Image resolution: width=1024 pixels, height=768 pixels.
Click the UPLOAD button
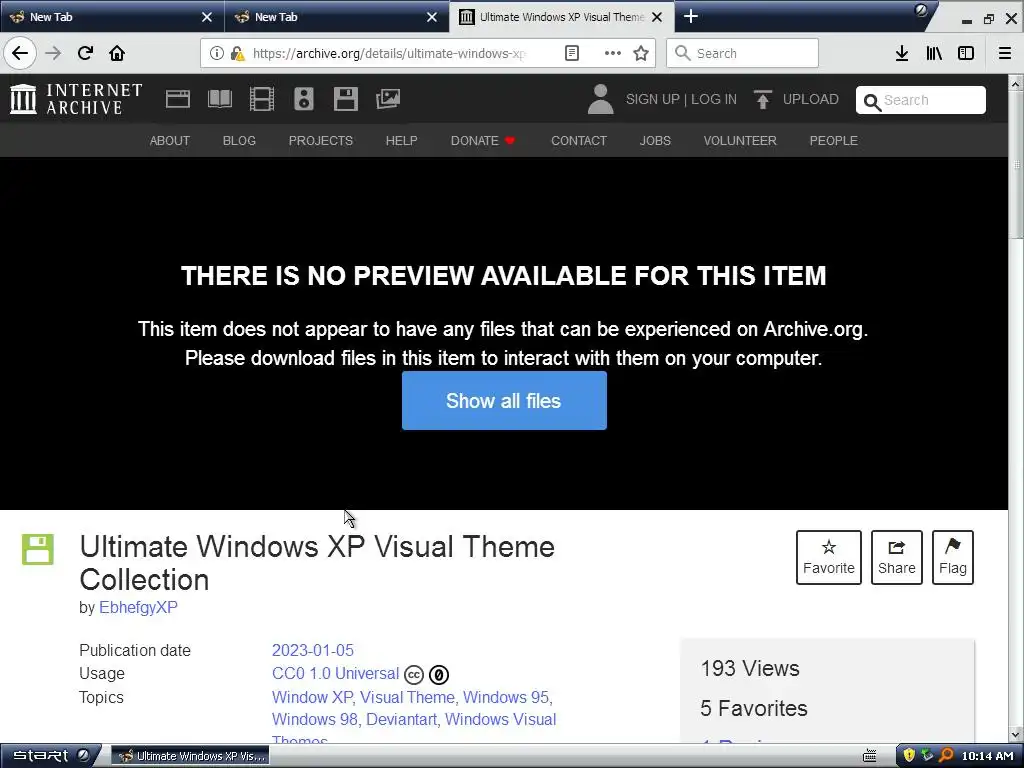[796, 99]
